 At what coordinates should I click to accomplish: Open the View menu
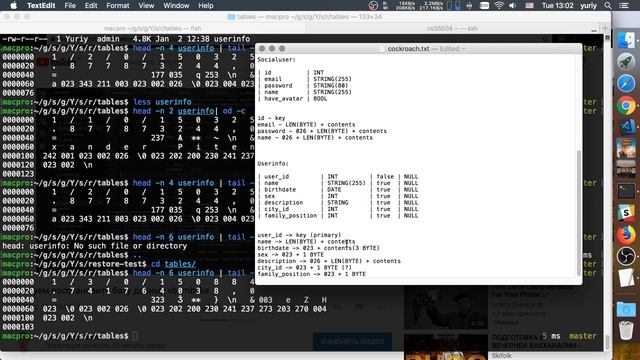click(146, 5)
